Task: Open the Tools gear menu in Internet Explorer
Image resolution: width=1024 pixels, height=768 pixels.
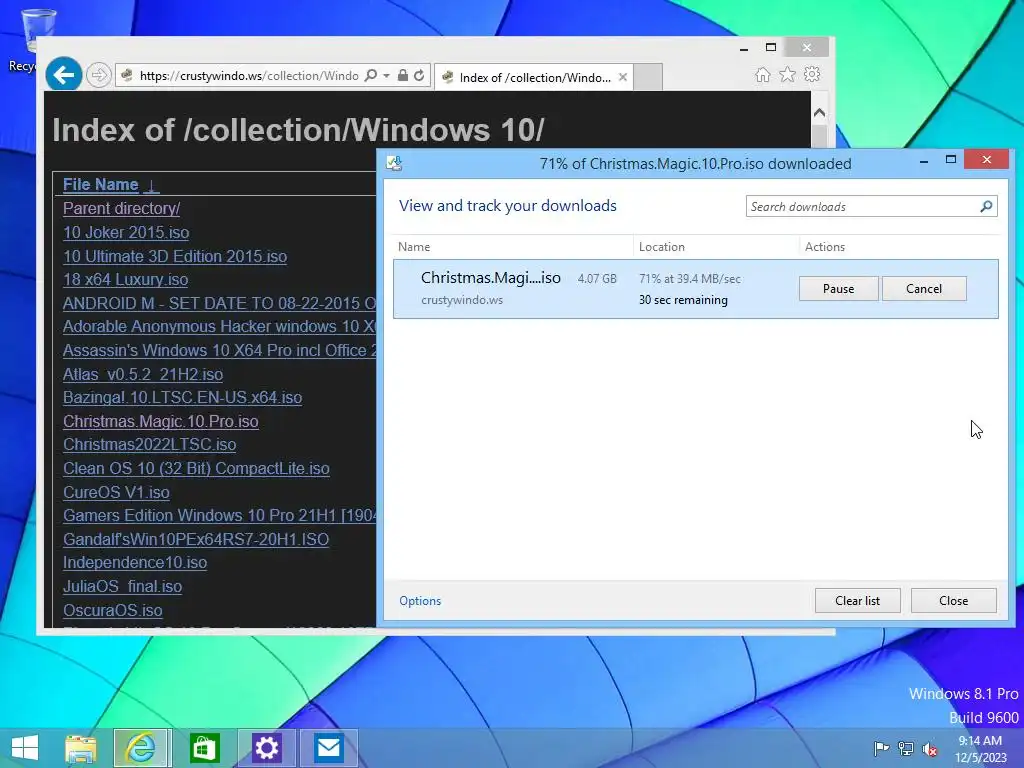Action: point(812,74)
